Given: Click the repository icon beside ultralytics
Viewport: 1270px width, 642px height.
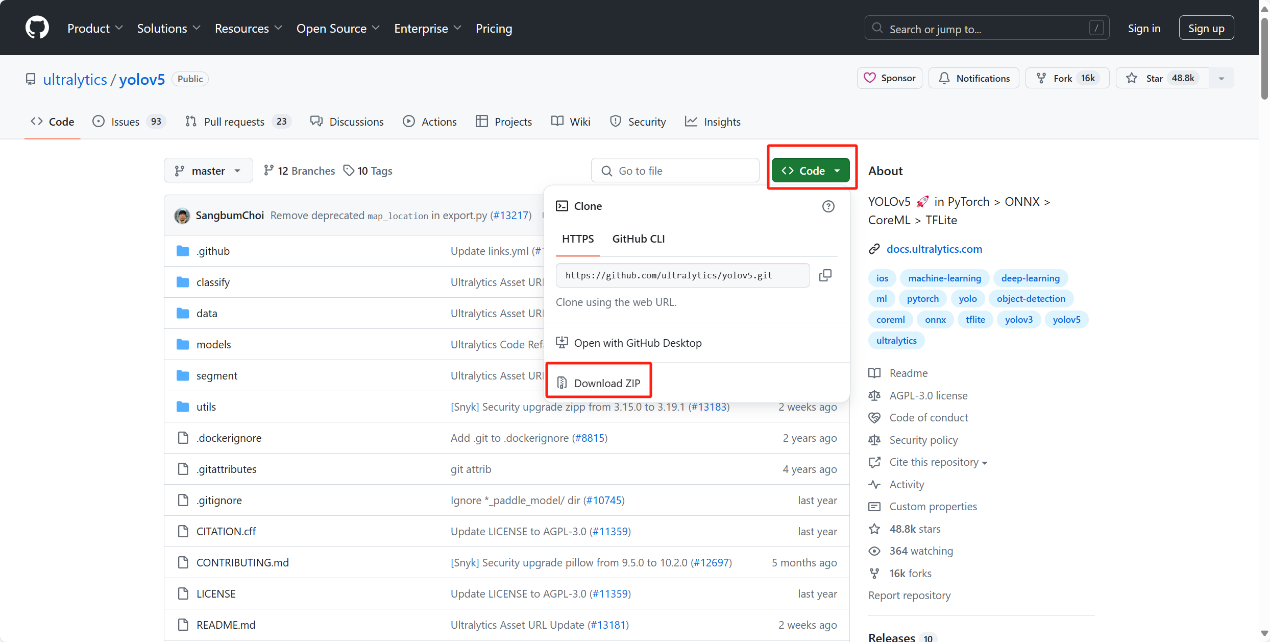Looking at the screenshot, I should click(x=31, y=79).
